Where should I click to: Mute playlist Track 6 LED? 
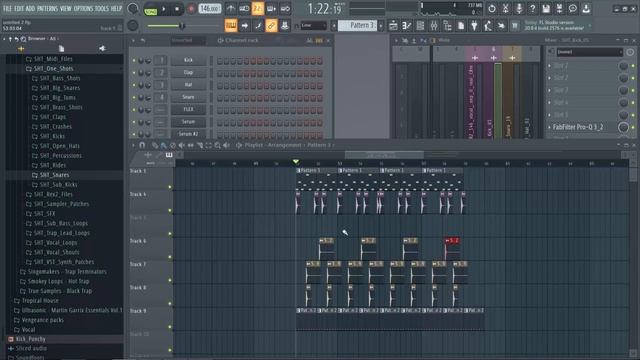coord(170,257)
